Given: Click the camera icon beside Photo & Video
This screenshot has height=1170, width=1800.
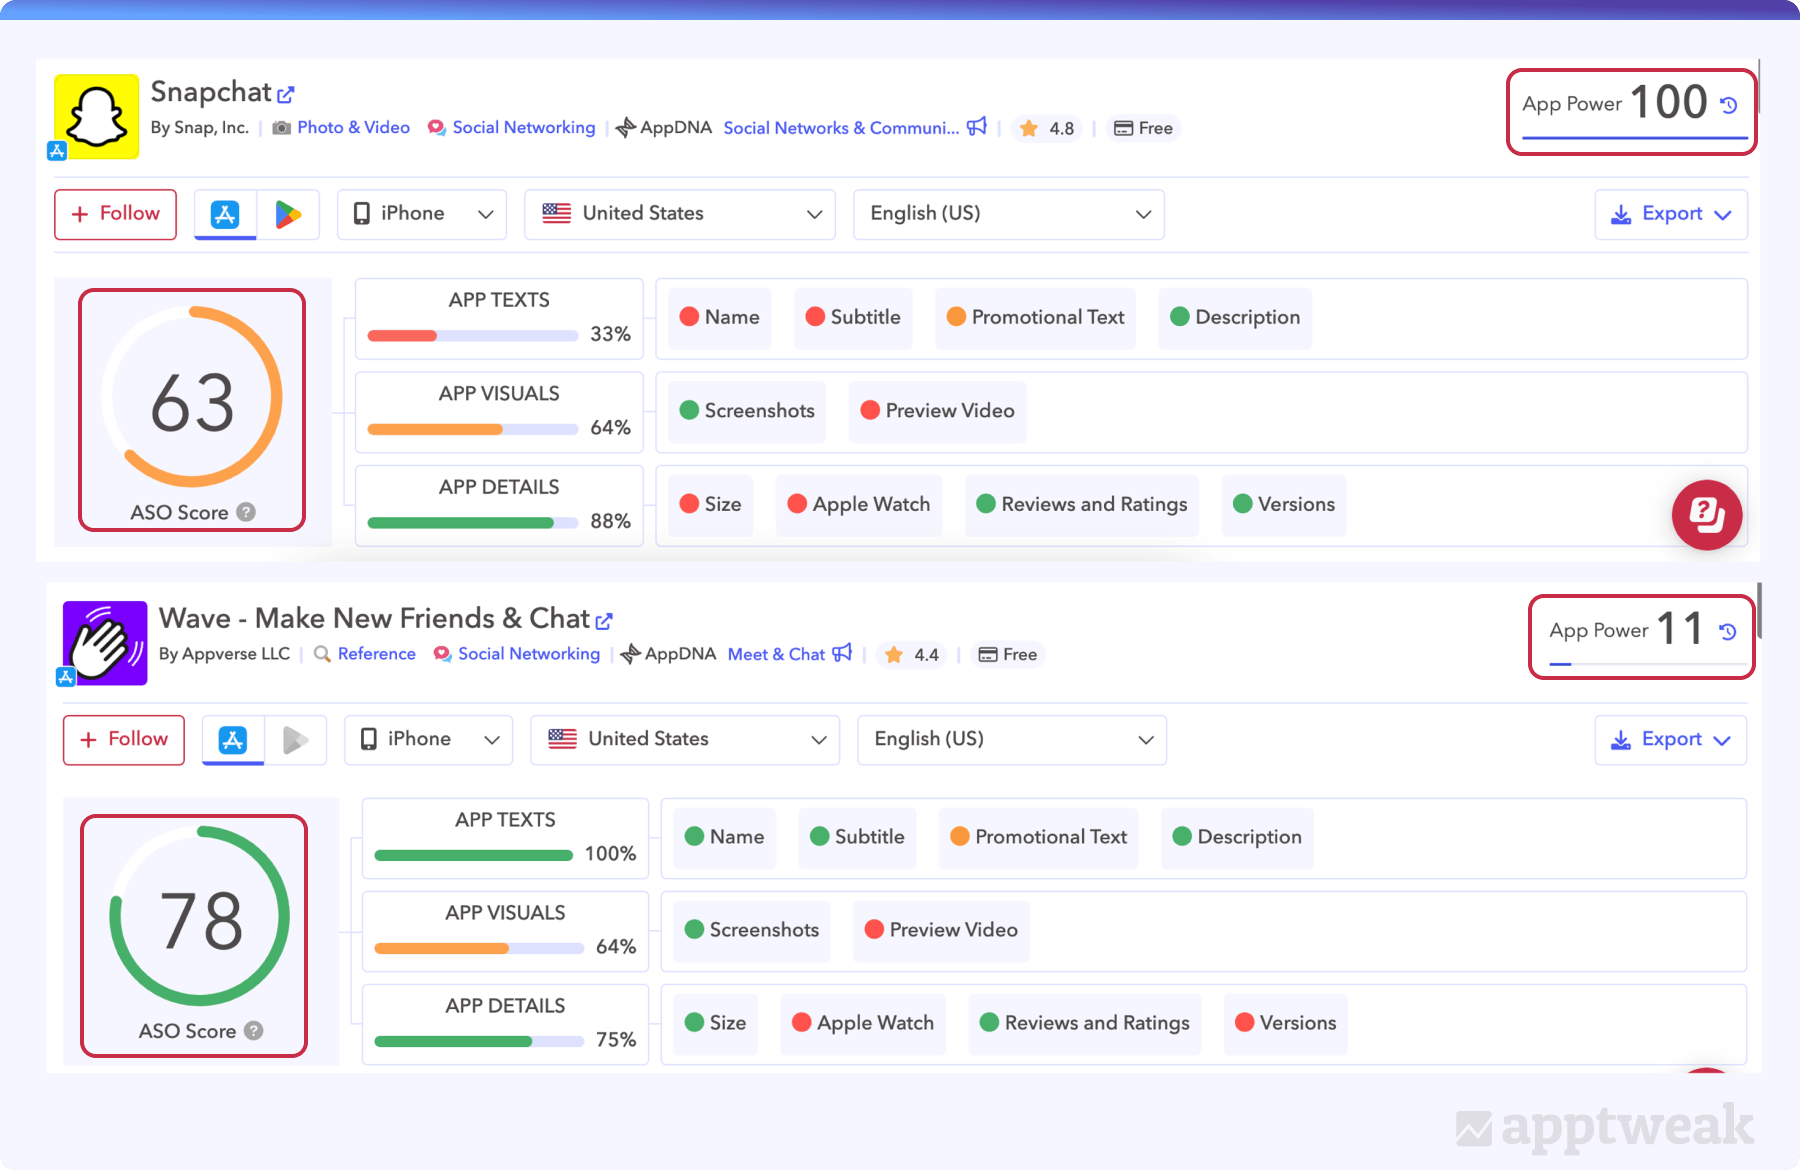Looking at the screenshot, I should click(282, 127).
